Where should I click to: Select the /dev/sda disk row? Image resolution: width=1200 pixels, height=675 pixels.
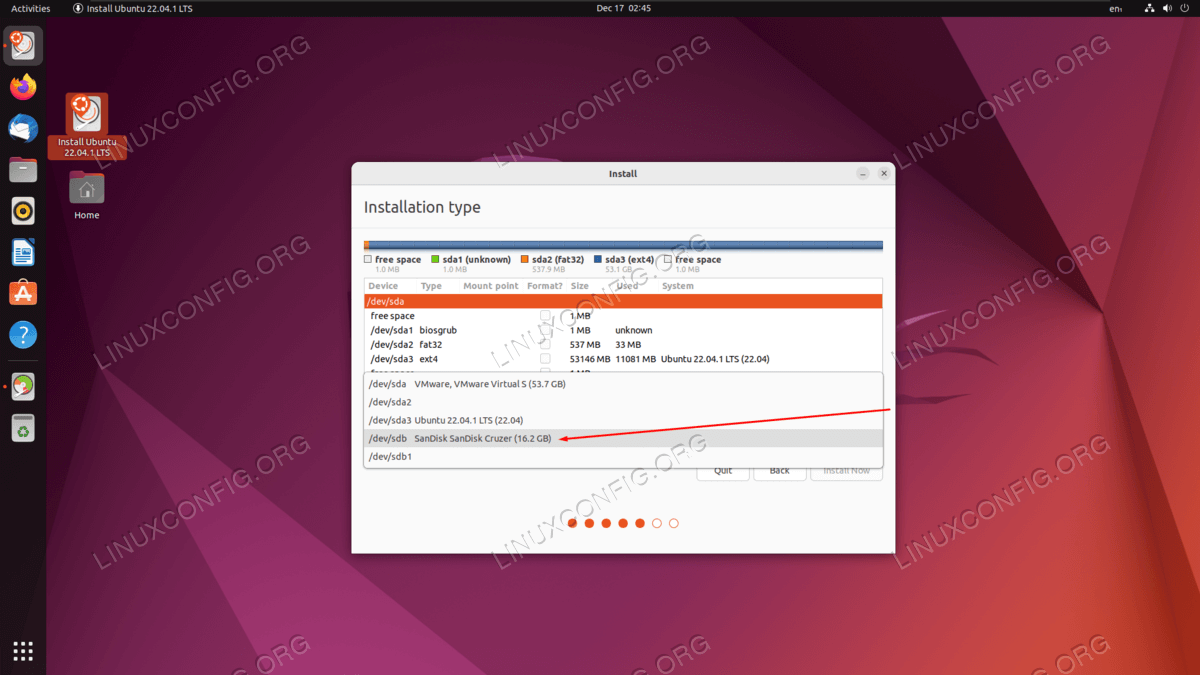click(x=623, y=301)
